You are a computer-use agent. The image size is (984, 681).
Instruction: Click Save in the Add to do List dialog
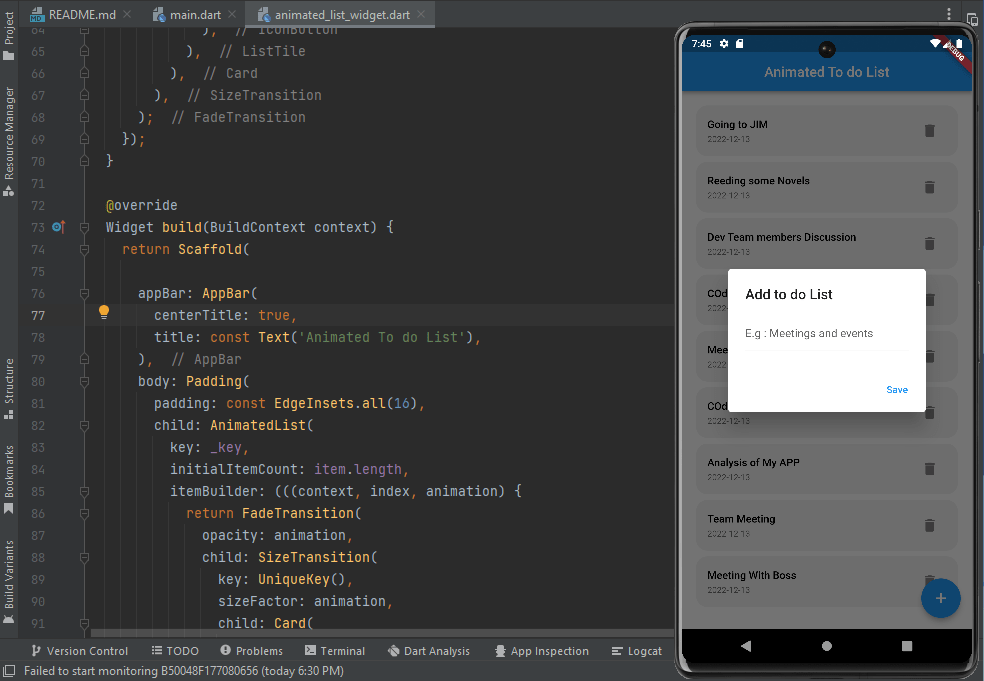(x=897, y=390)
